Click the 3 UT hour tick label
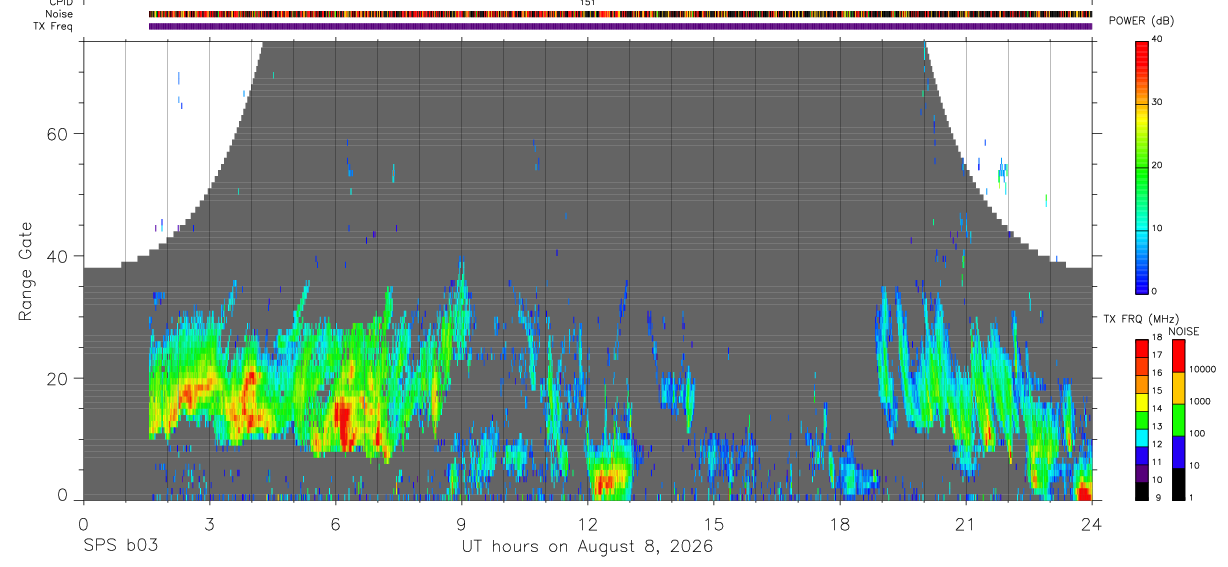1228x567 pixels. [x=209, y=524]
